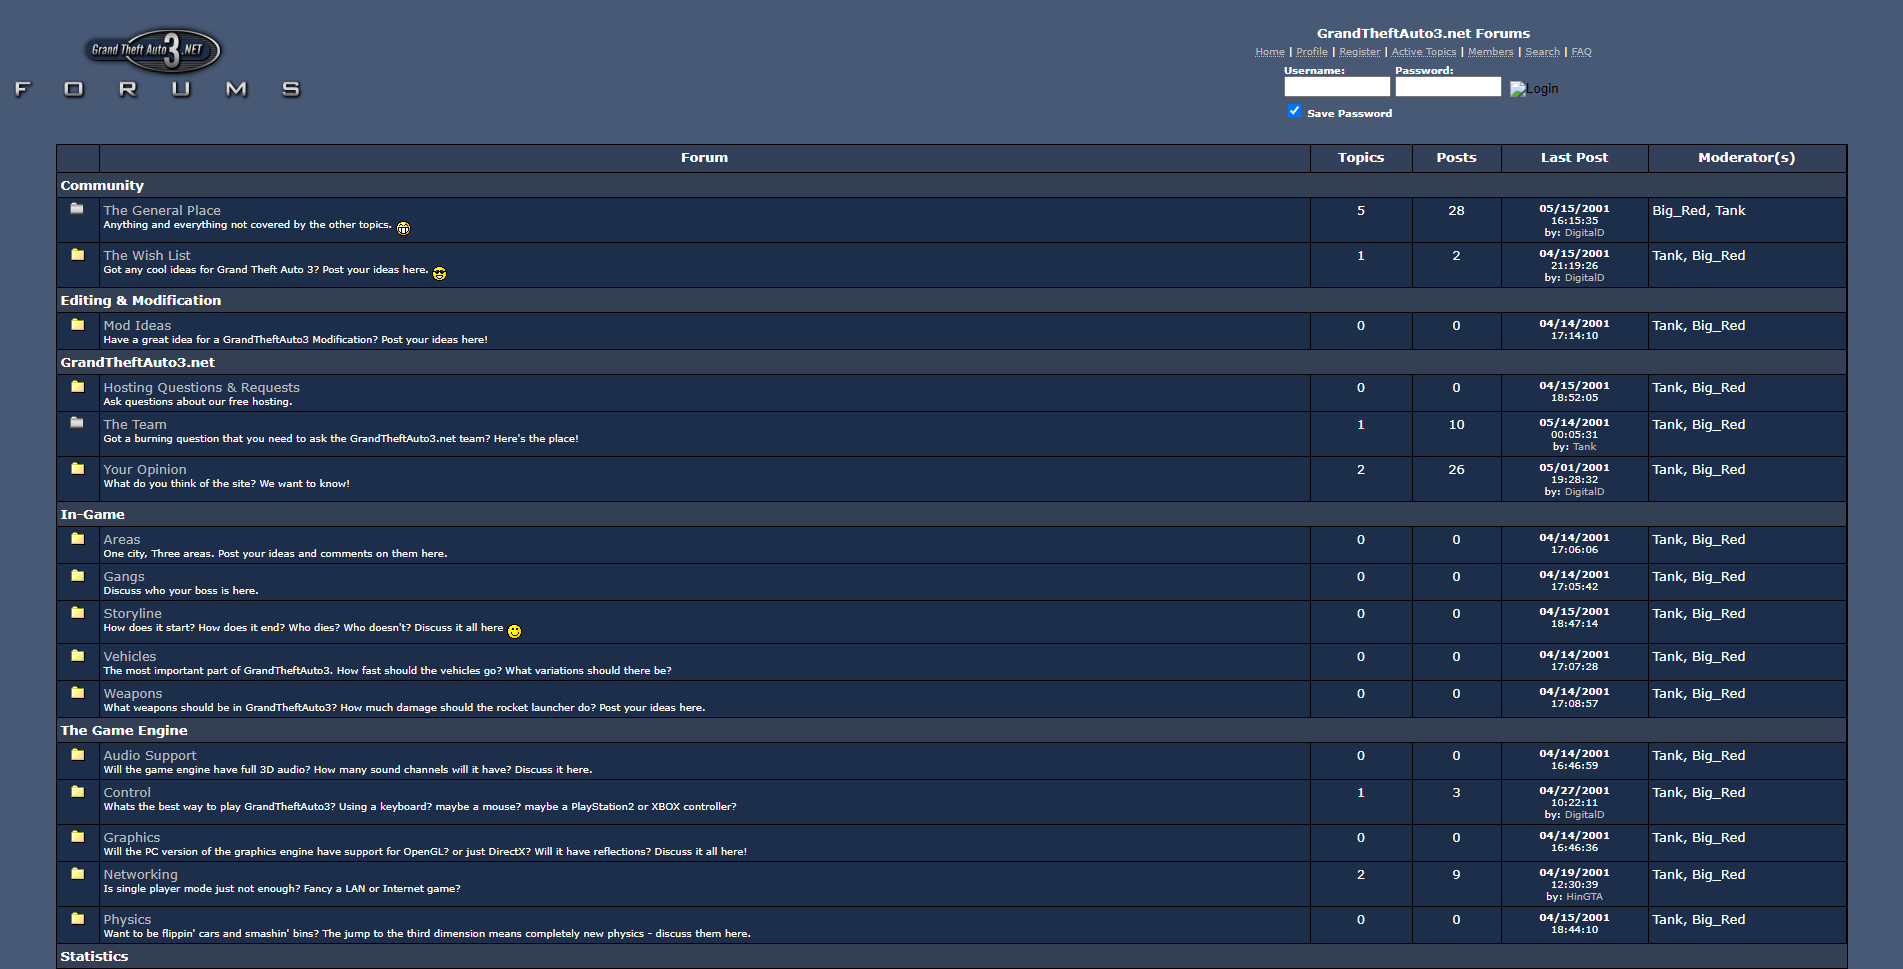Click folder icon beside Vehicles forum
The width and height of the screenshot is (1903, 969).
point(77,655)
